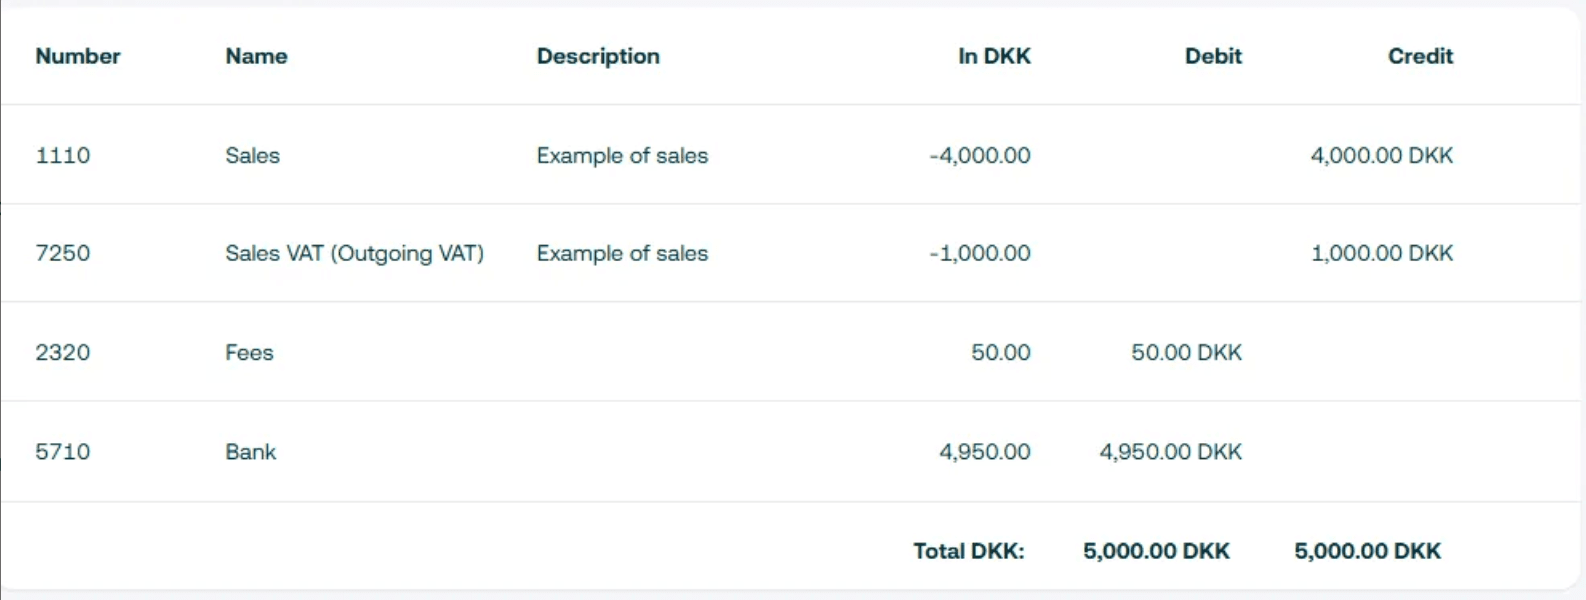Click the Bank account name
Screen dimensions: 1586x600
click(x=250, y=451)
